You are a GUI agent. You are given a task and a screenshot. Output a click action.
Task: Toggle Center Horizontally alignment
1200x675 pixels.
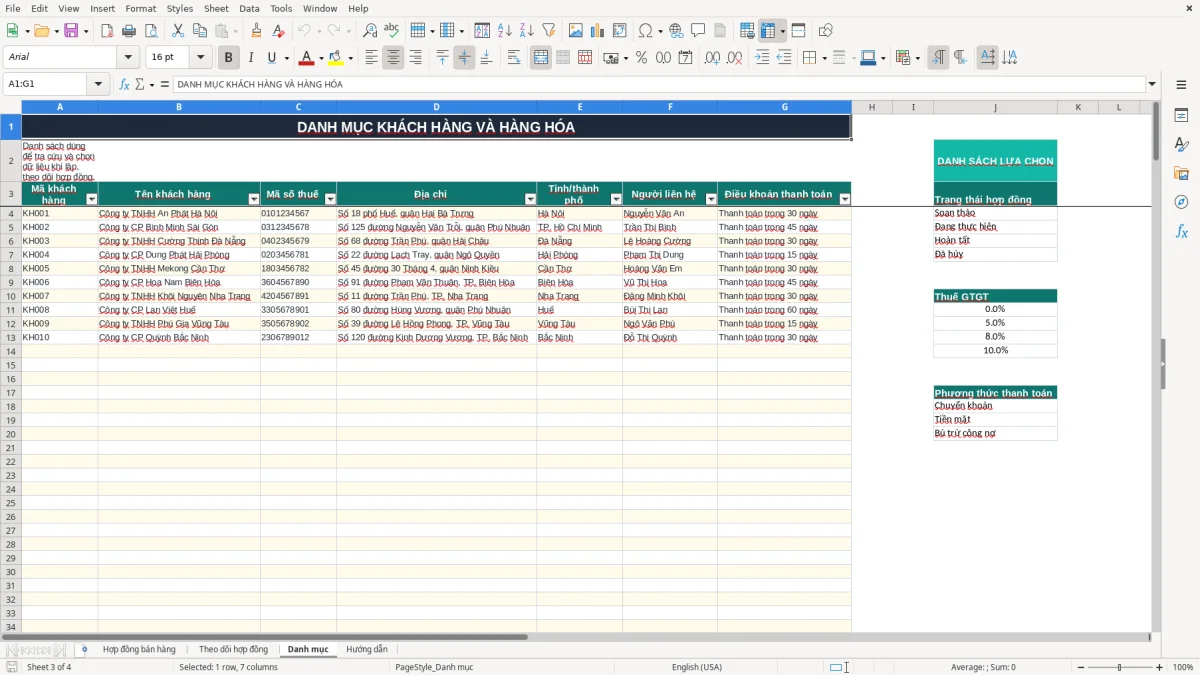[393, 58]
